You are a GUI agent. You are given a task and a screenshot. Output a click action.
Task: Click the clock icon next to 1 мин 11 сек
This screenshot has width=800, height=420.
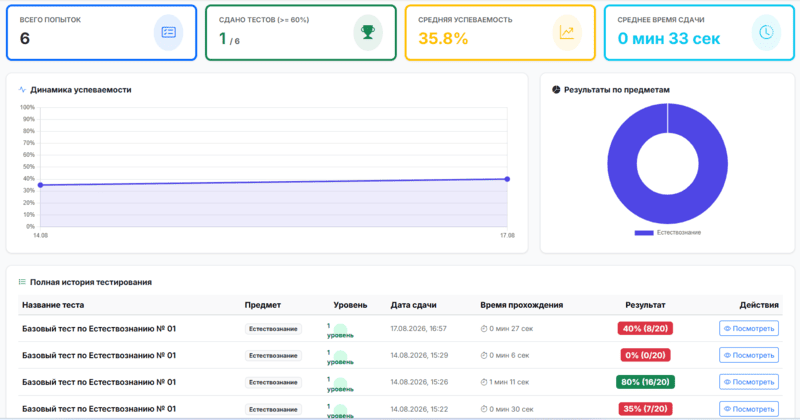(484, 382)
